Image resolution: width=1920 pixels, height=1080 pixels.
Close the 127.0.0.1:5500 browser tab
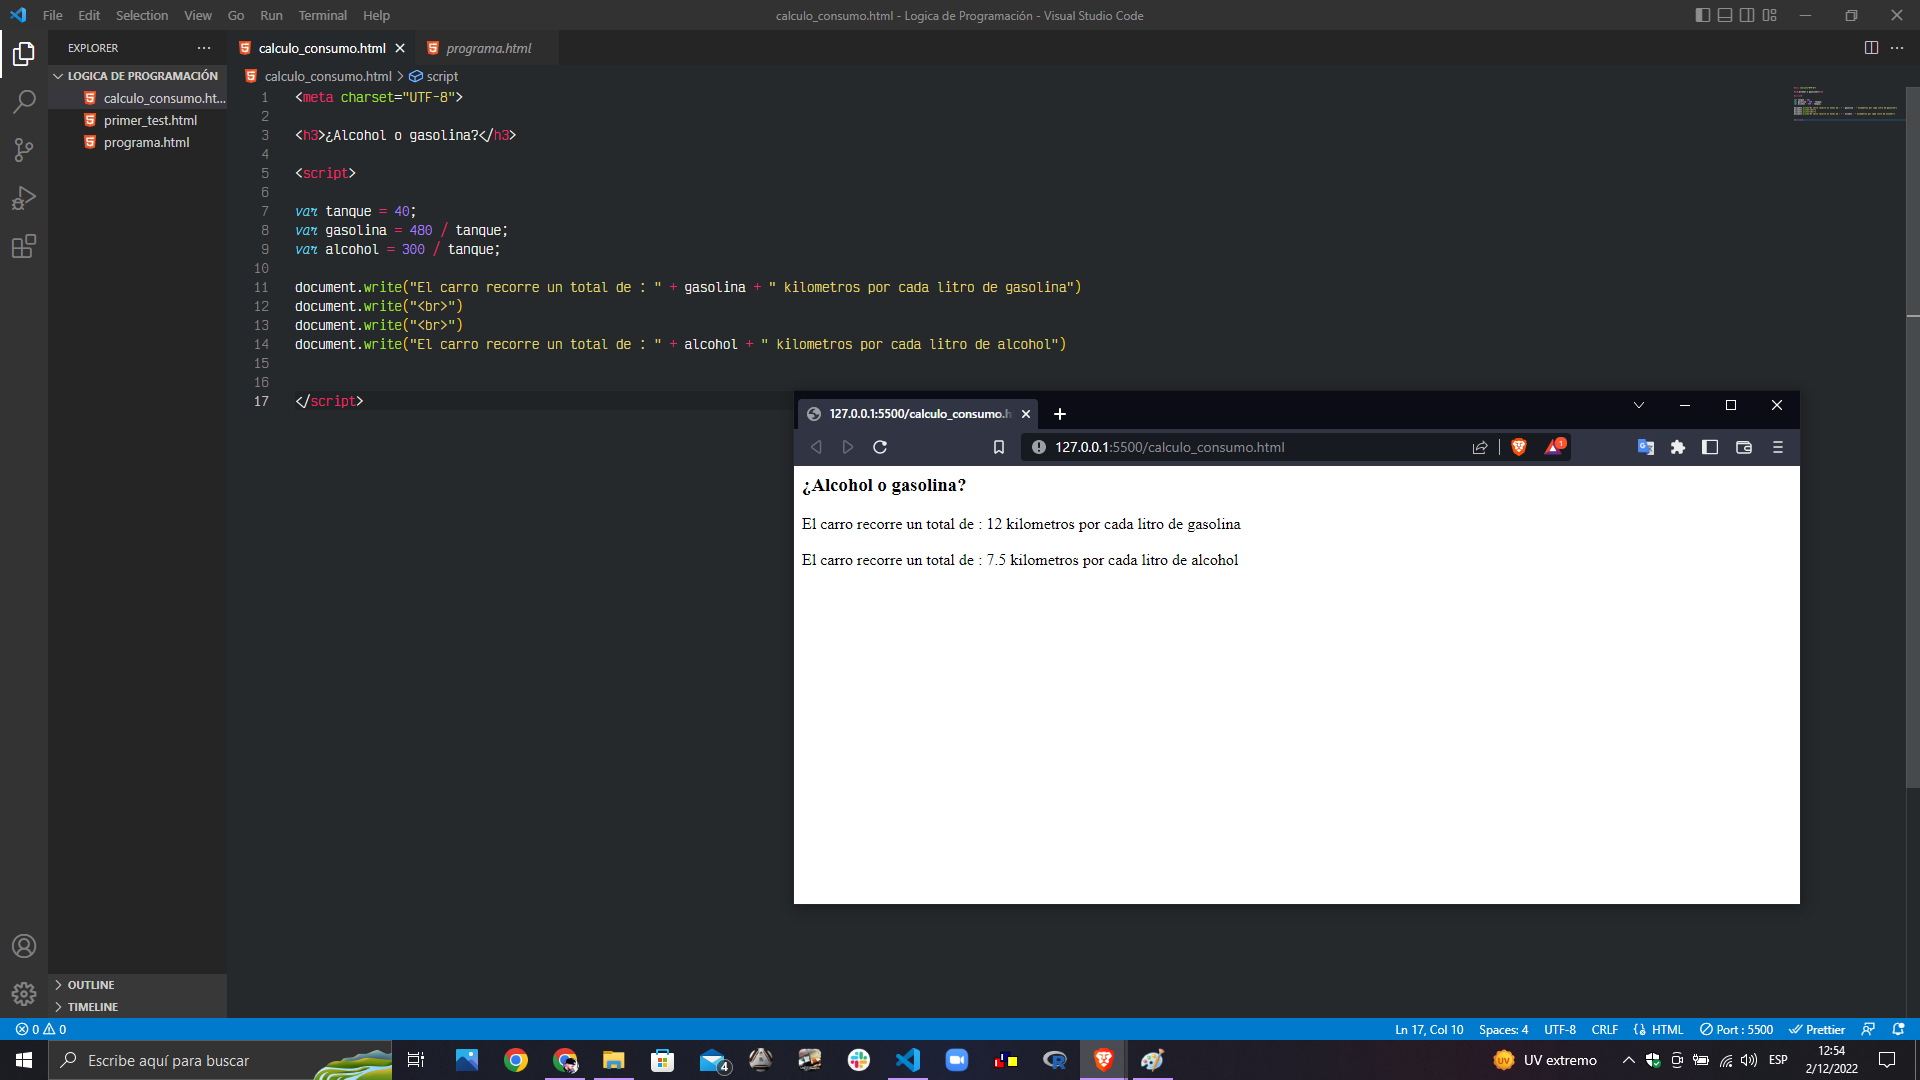pyautogui.click(x=1025, y=414)
